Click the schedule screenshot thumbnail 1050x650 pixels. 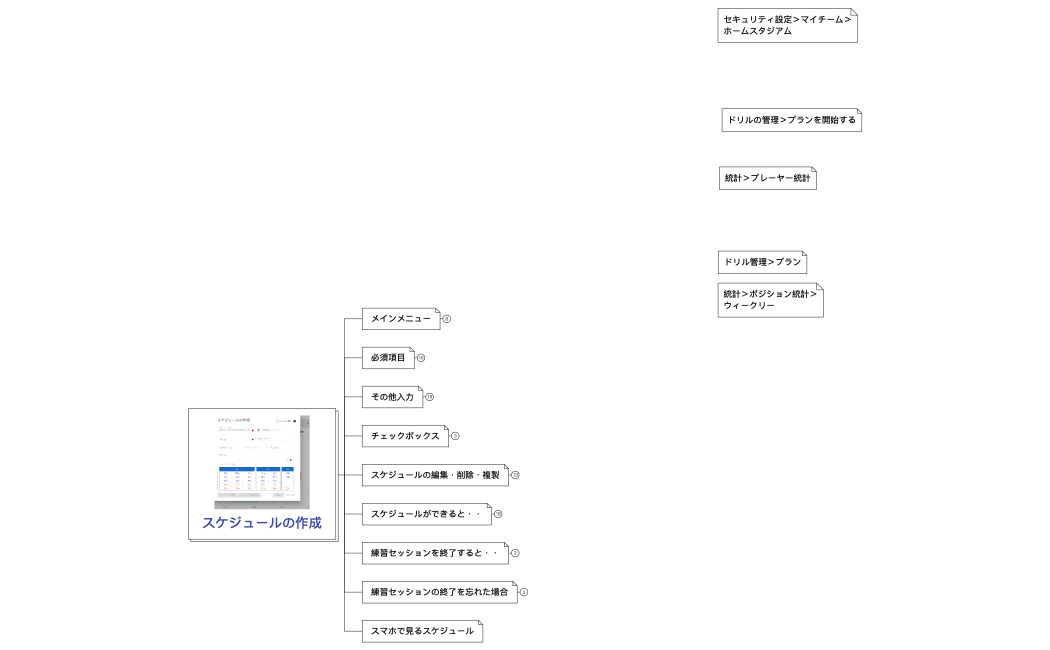click(261, 458)
